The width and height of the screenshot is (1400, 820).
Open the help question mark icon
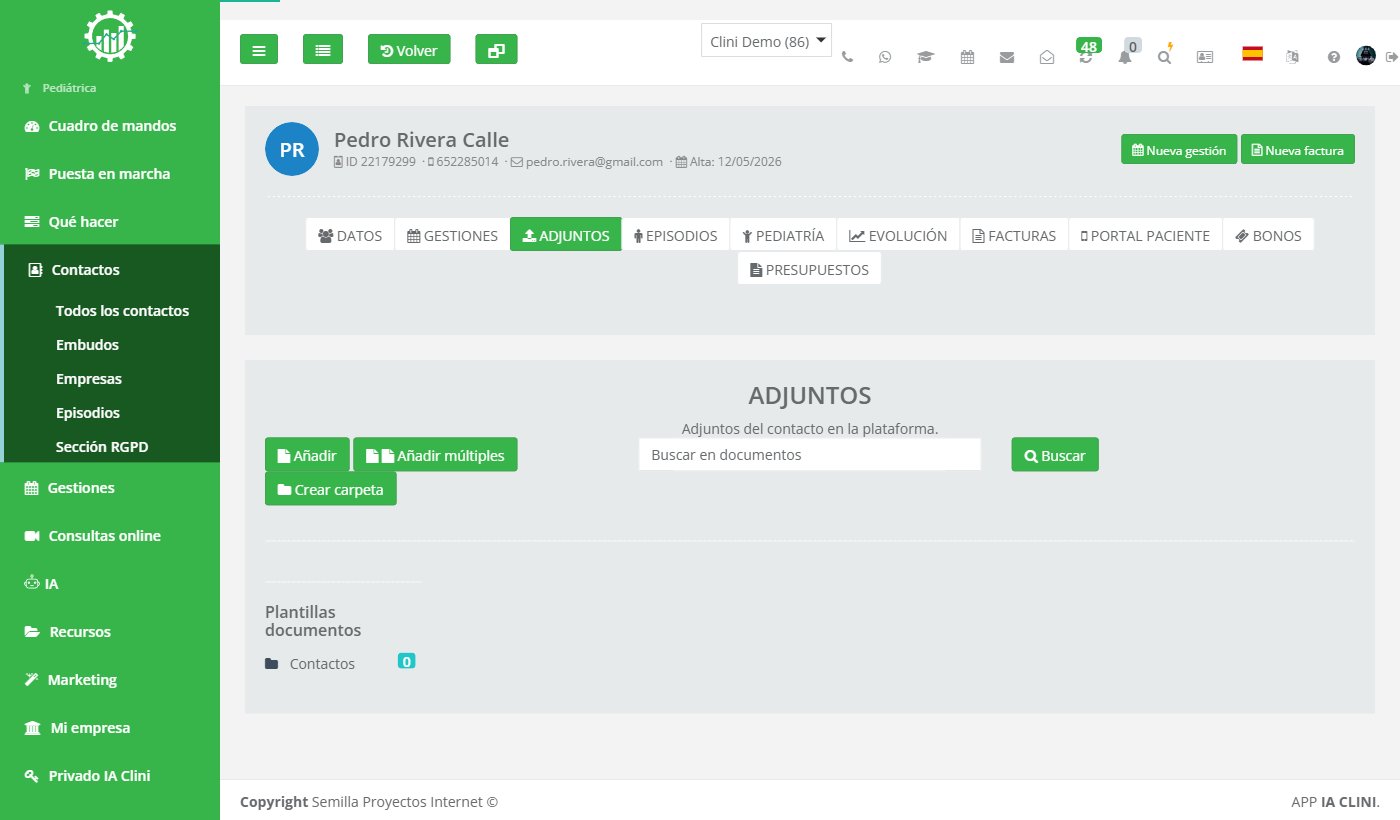[x=1333, y=57]
